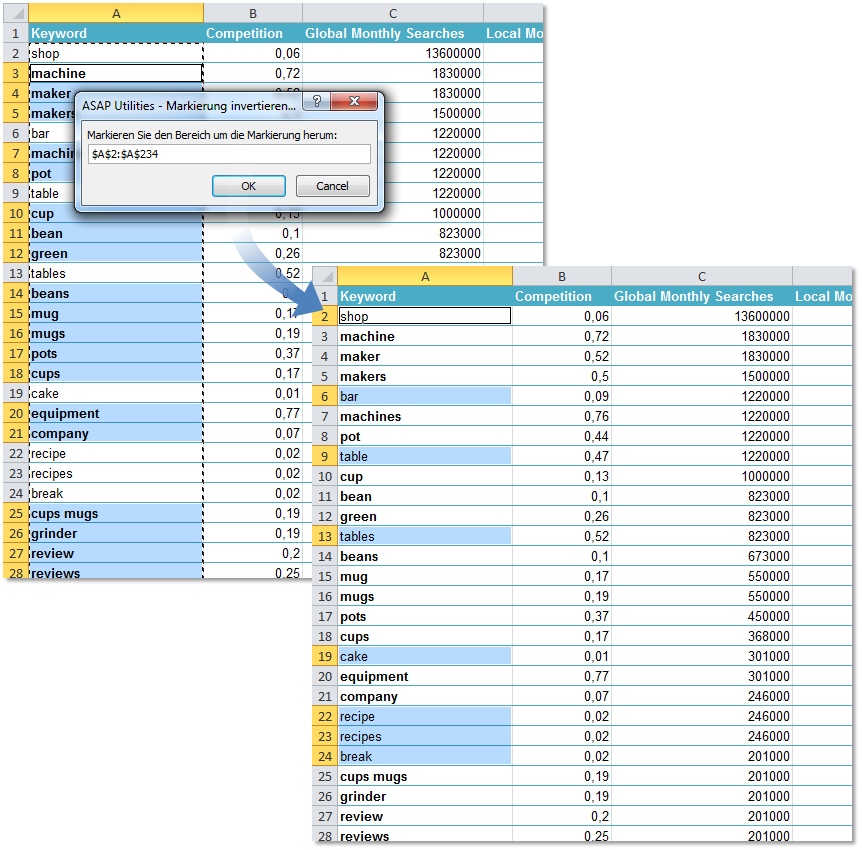The height and width of the screenshot is (850, 862).
Task: Select column A header in right sheet
Action: [425, 276]
